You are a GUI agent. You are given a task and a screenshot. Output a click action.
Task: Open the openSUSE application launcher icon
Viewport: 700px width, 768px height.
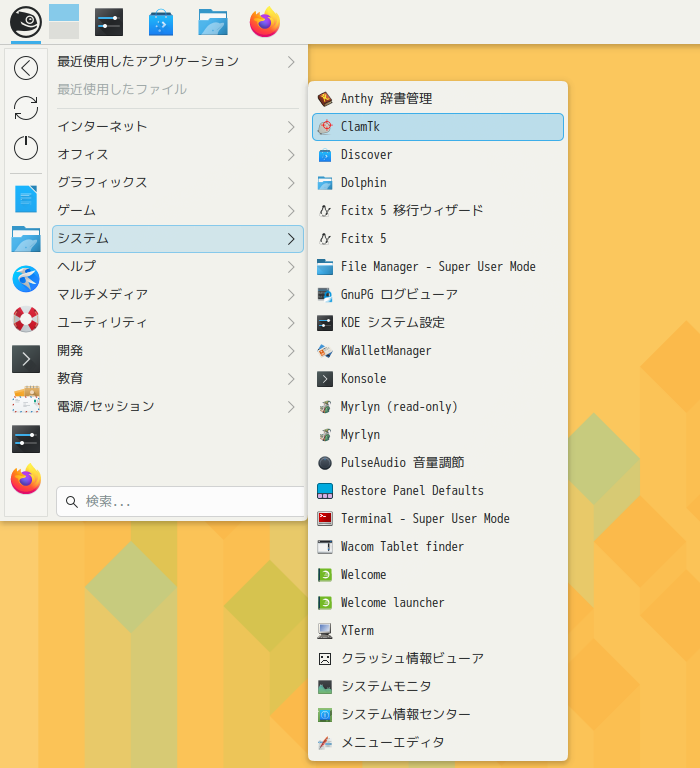click(x=25, y=22)
